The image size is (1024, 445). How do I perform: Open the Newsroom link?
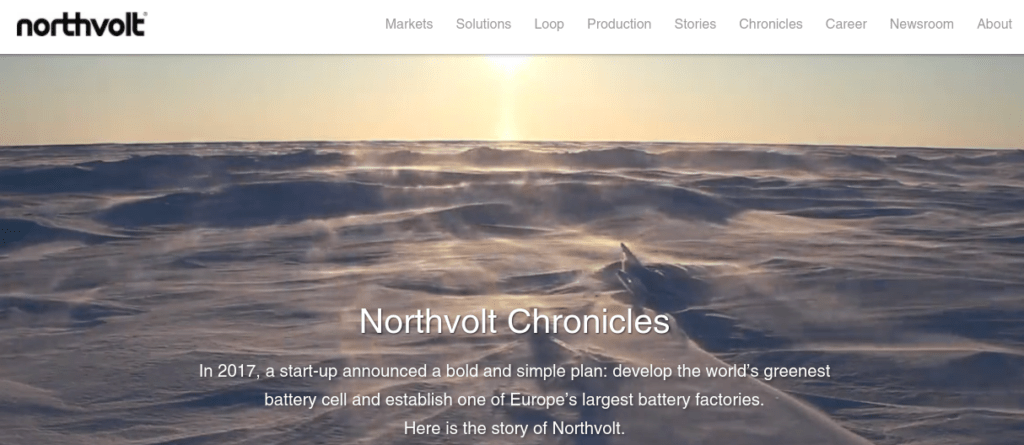(921, 24)
